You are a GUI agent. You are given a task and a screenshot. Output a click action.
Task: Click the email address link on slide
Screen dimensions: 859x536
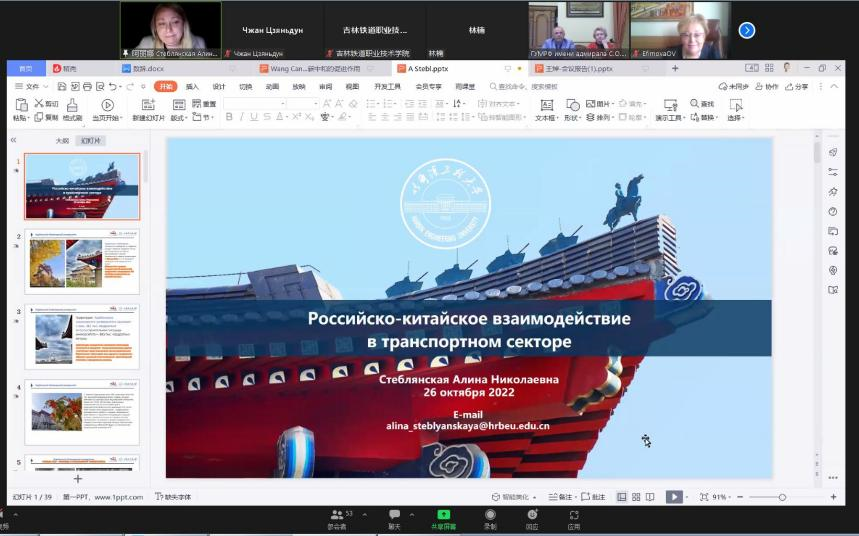pyautogui.click(x=467, y=426)
